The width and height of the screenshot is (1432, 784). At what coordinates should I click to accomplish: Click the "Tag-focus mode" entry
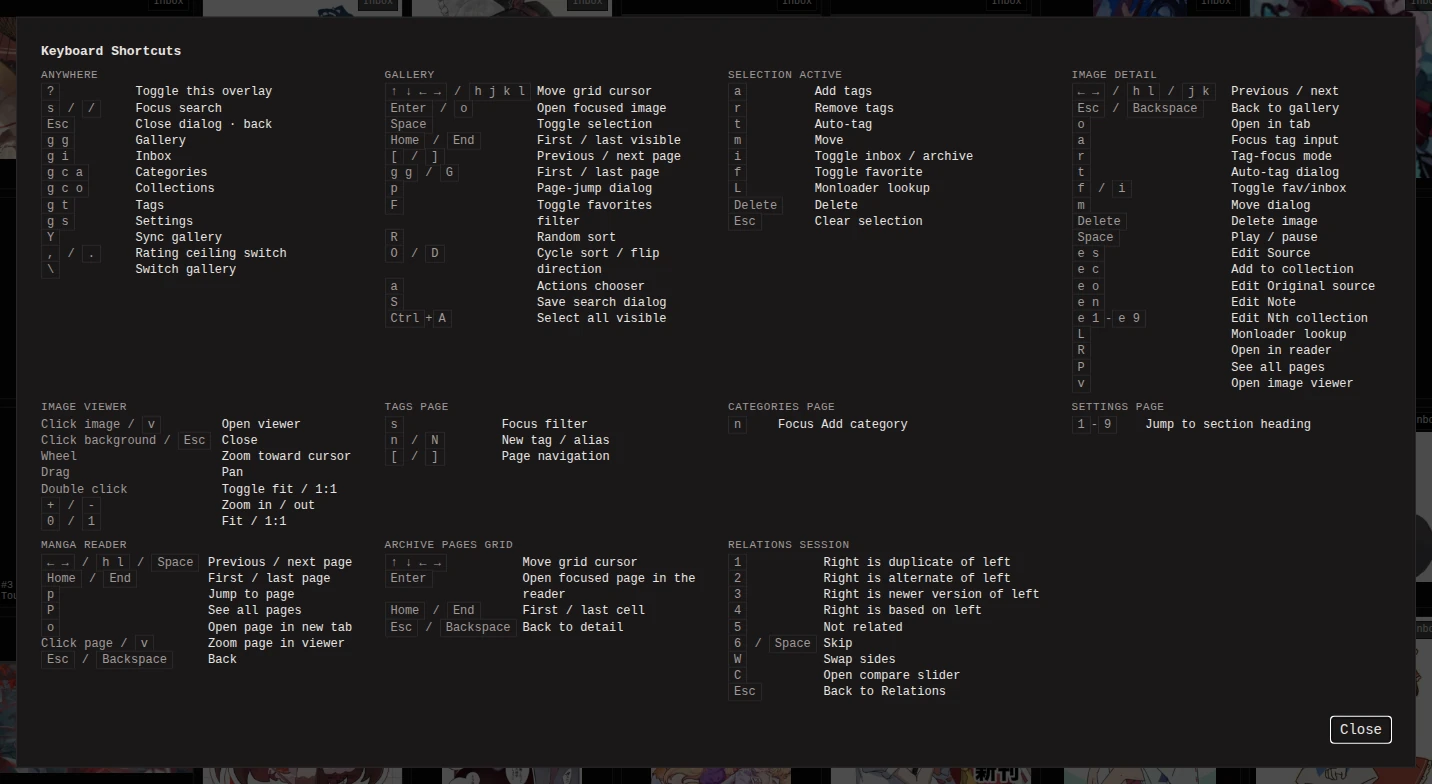1281,156
